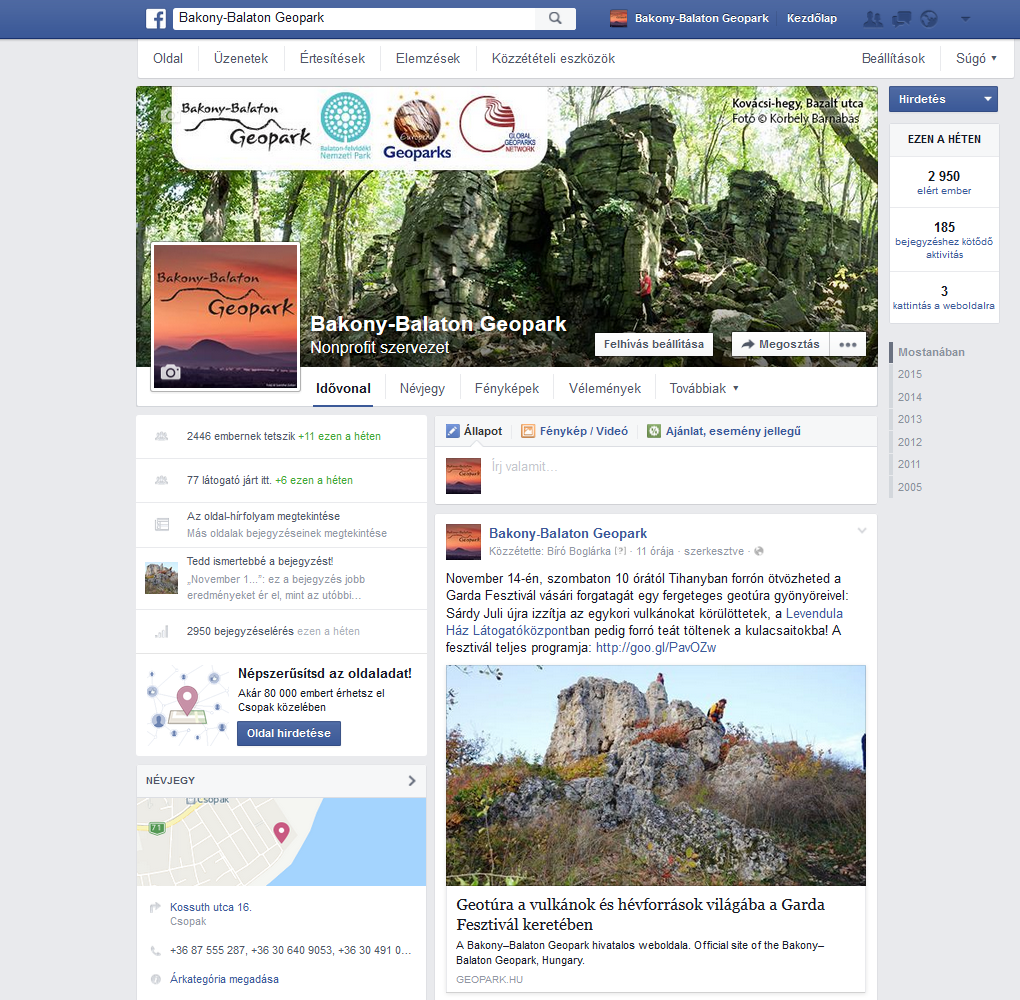Screen dimensions: 1020x1000
Task: Open the Üzenetek tab
Action: point(241,59)
